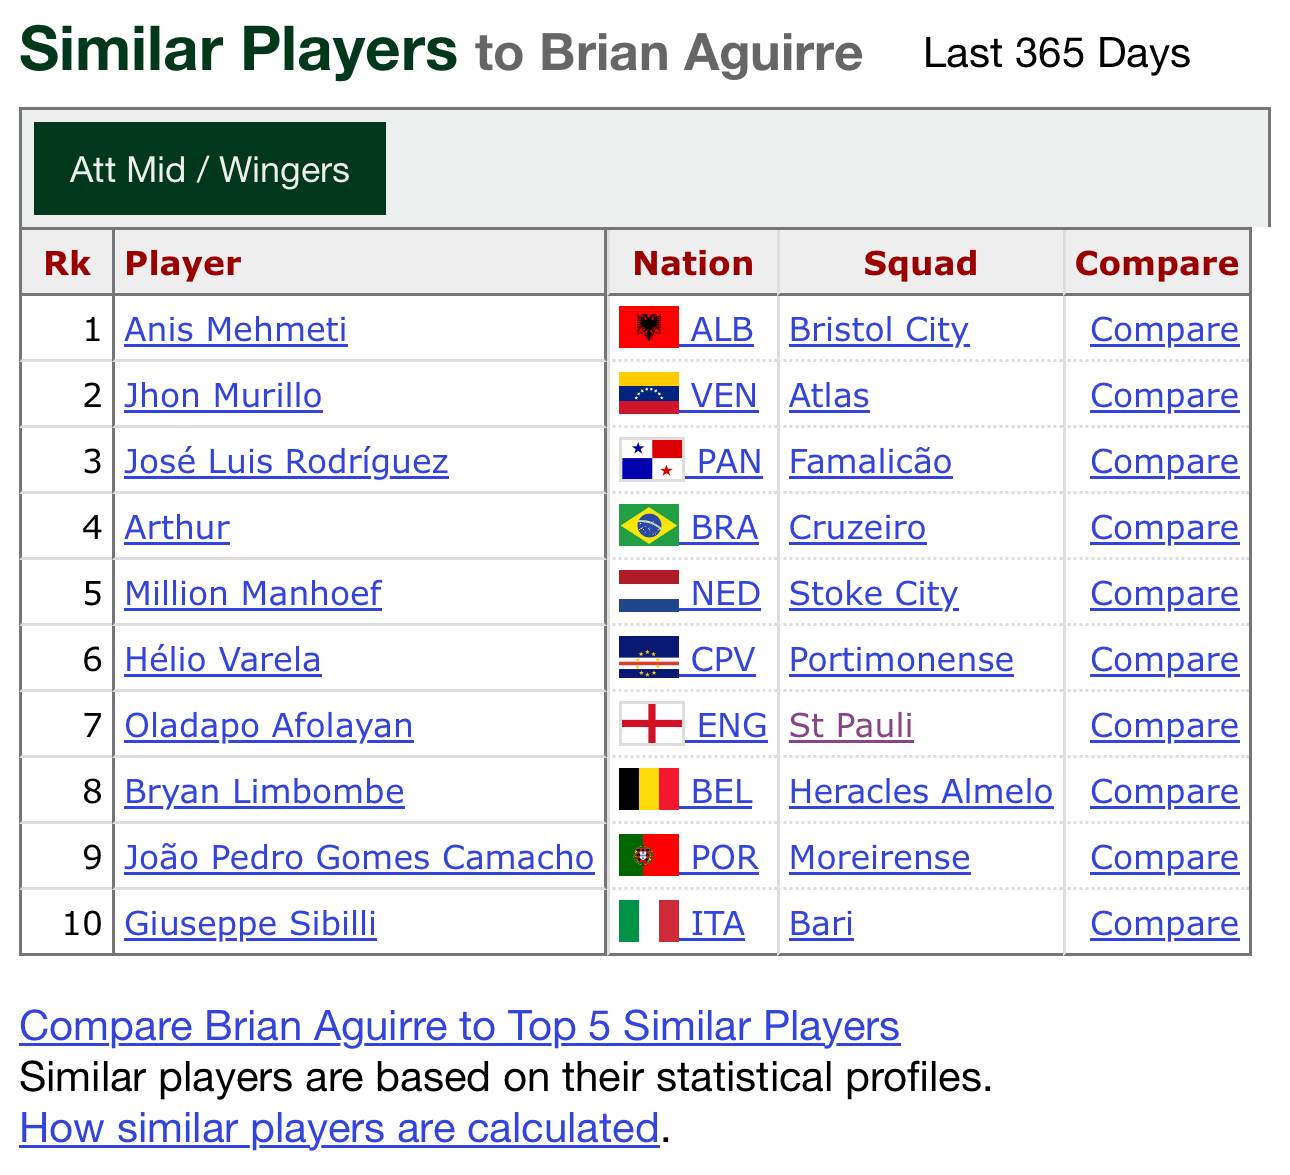Open the St Pauli squad link
Viewport: 1290px width, 1175px height.
click(x=851, y=725)
